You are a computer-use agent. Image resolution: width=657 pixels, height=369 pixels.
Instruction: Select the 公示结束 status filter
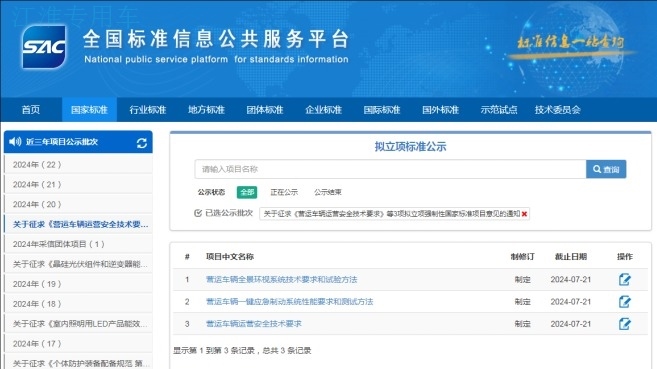tap(328, 192)
